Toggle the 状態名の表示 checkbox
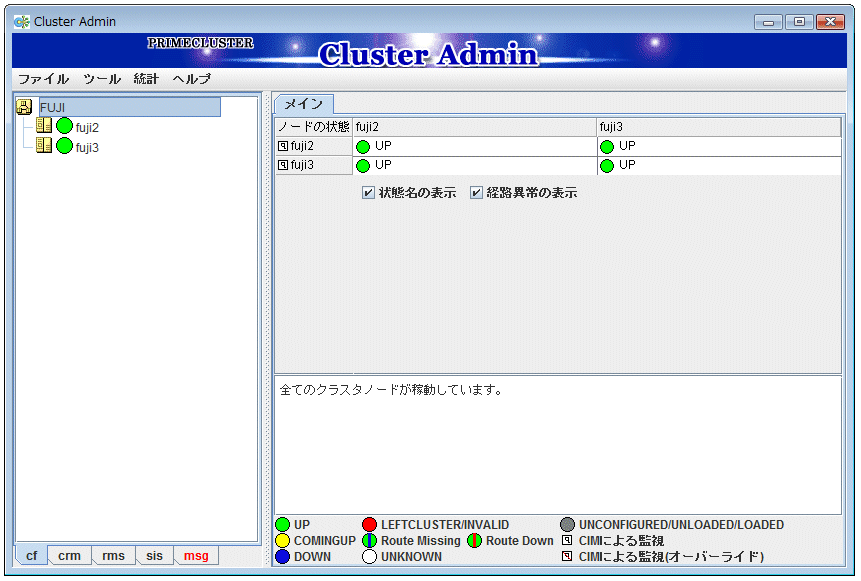 (368, 193)
